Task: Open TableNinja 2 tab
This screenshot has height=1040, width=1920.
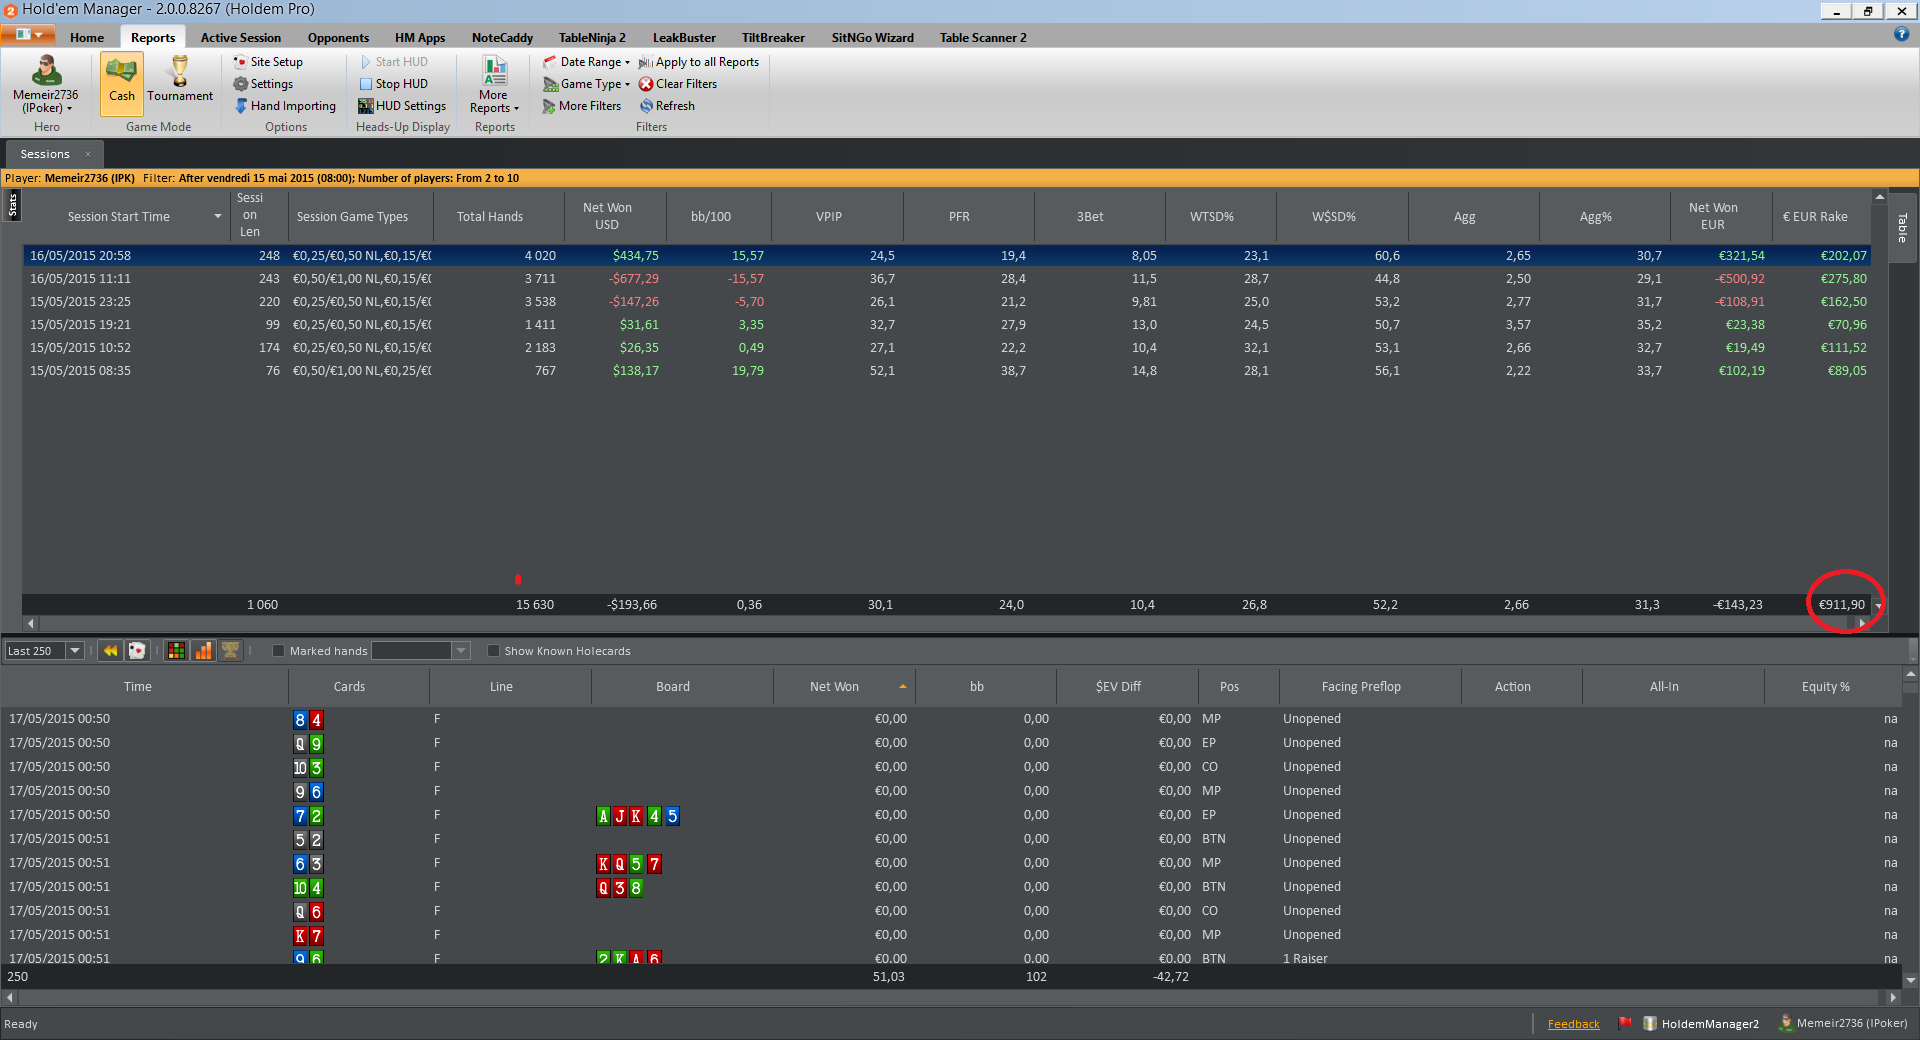Action: point(592,38)
